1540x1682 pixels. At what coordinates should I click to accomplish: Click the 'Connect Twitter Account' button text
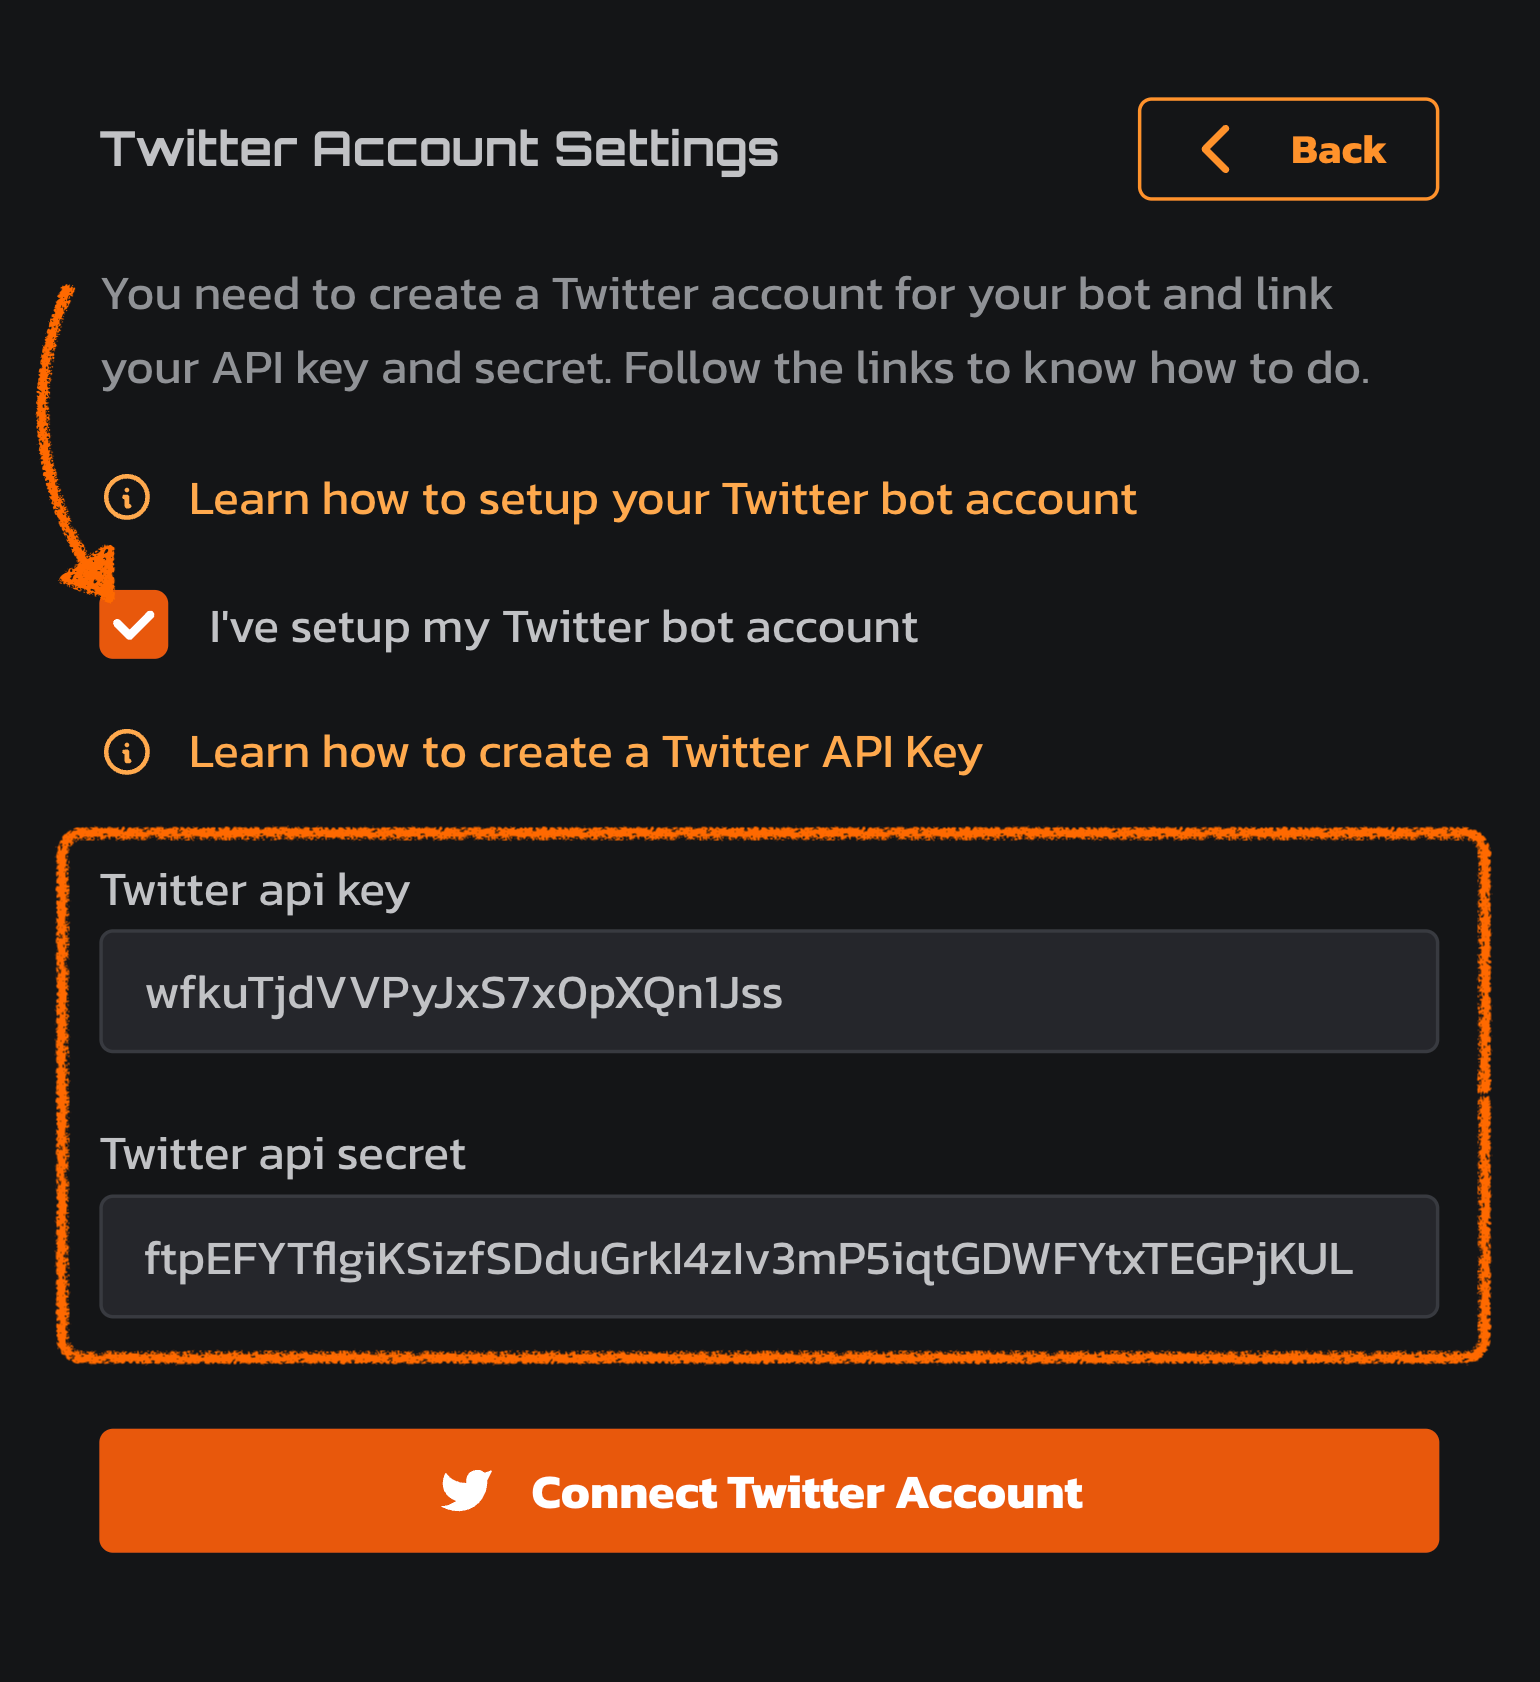tap(807, 1492)
